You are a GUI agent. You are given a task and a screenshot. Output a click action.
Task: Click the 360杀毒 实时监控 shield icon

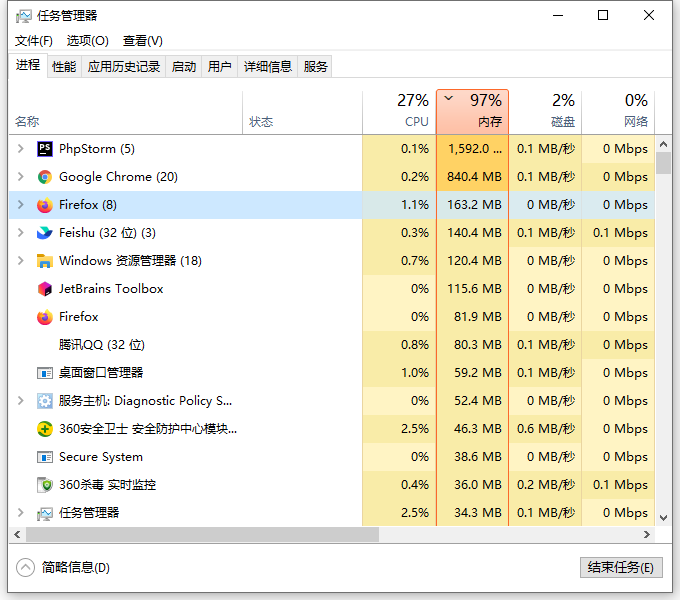coord(45,485)
